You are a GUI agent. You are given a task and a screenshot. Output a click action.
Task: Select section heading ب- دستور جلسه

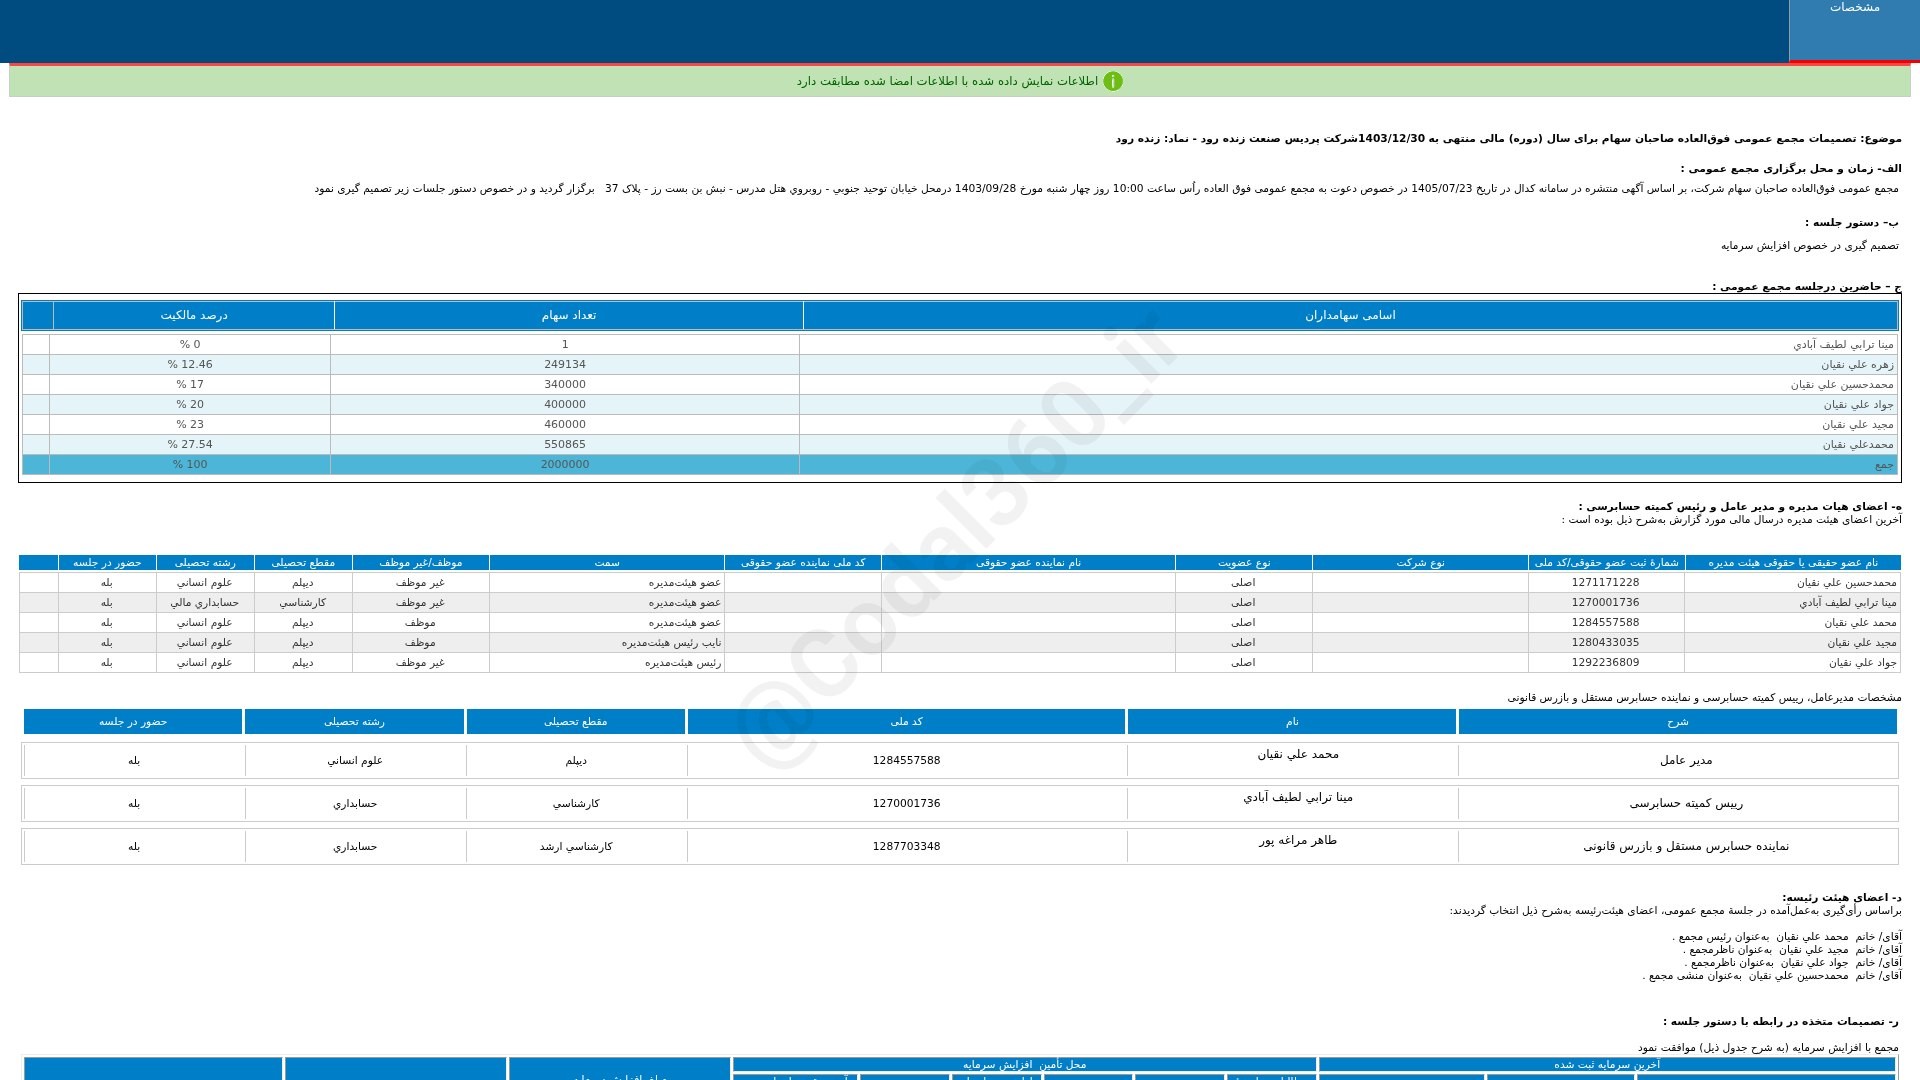pos(1852,223)
